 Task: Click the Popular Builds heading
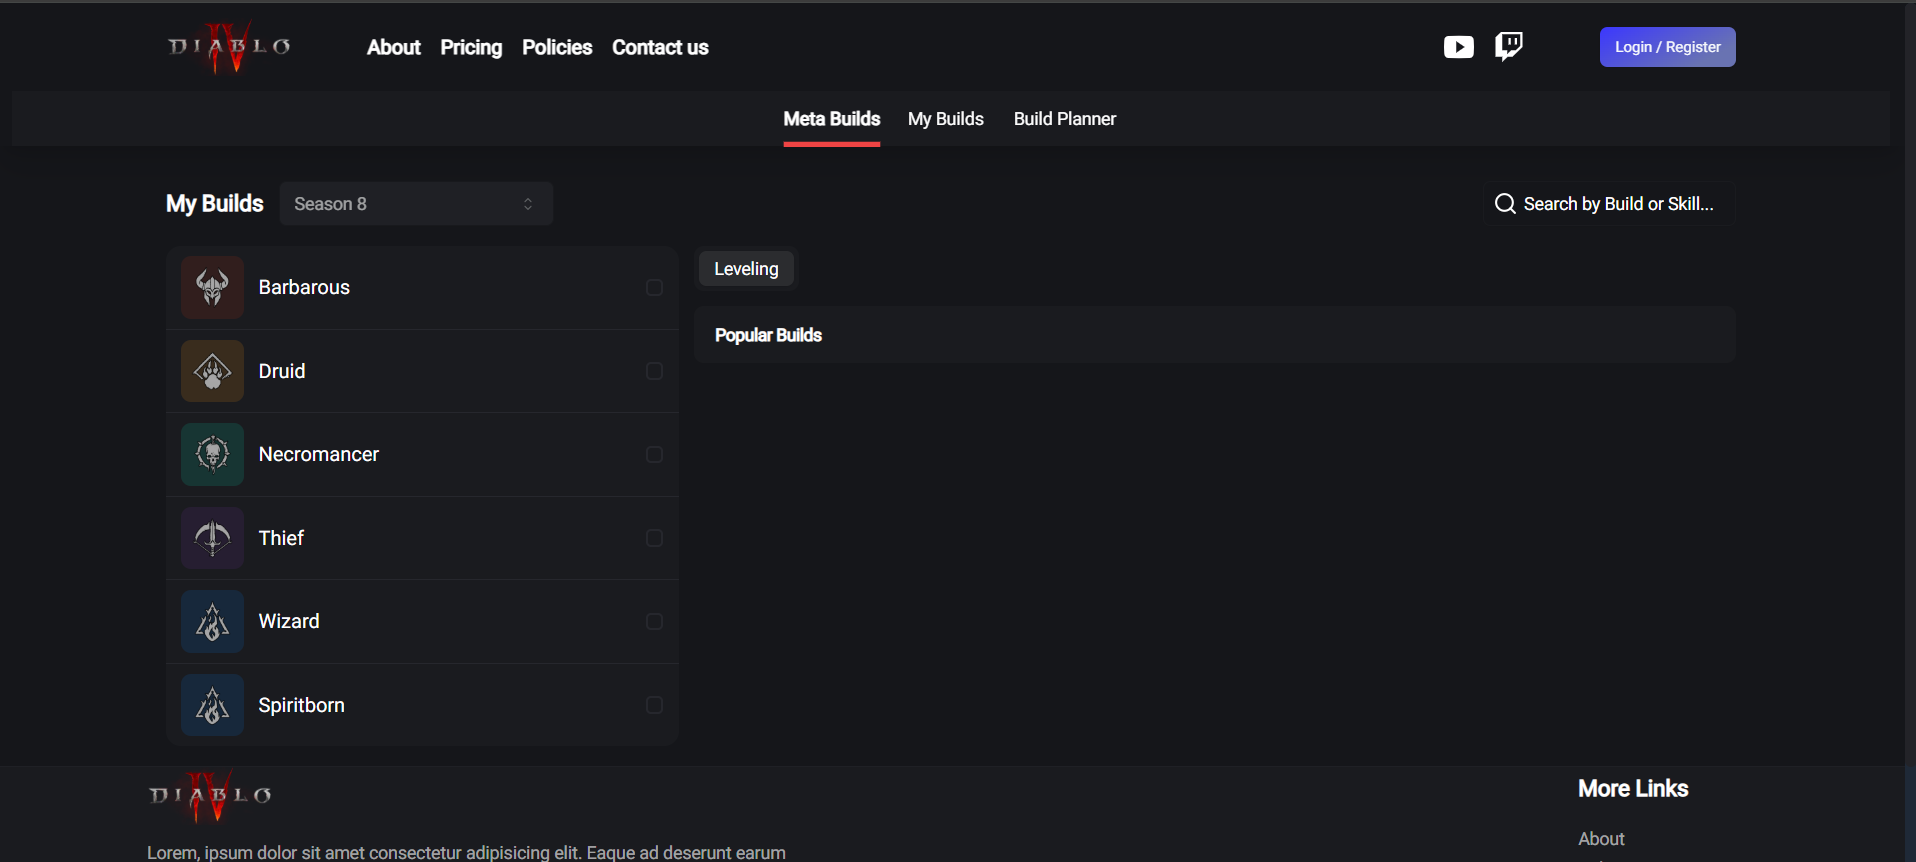point(768,335)
